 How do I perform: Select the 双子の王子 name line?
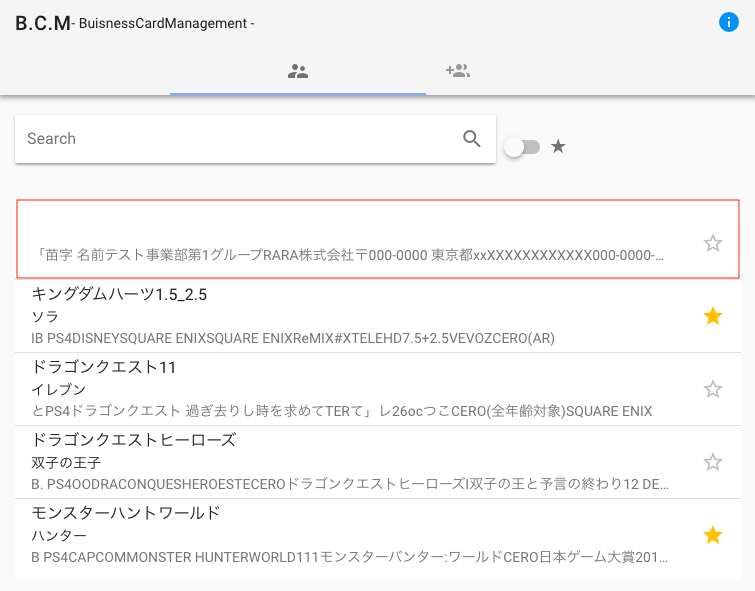click(x=66, y=462)
